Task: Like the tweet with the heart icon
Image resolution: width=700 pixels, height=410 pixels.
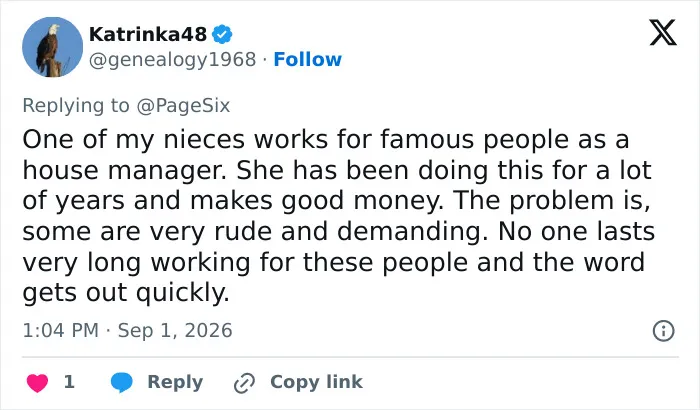Action: 38,382
